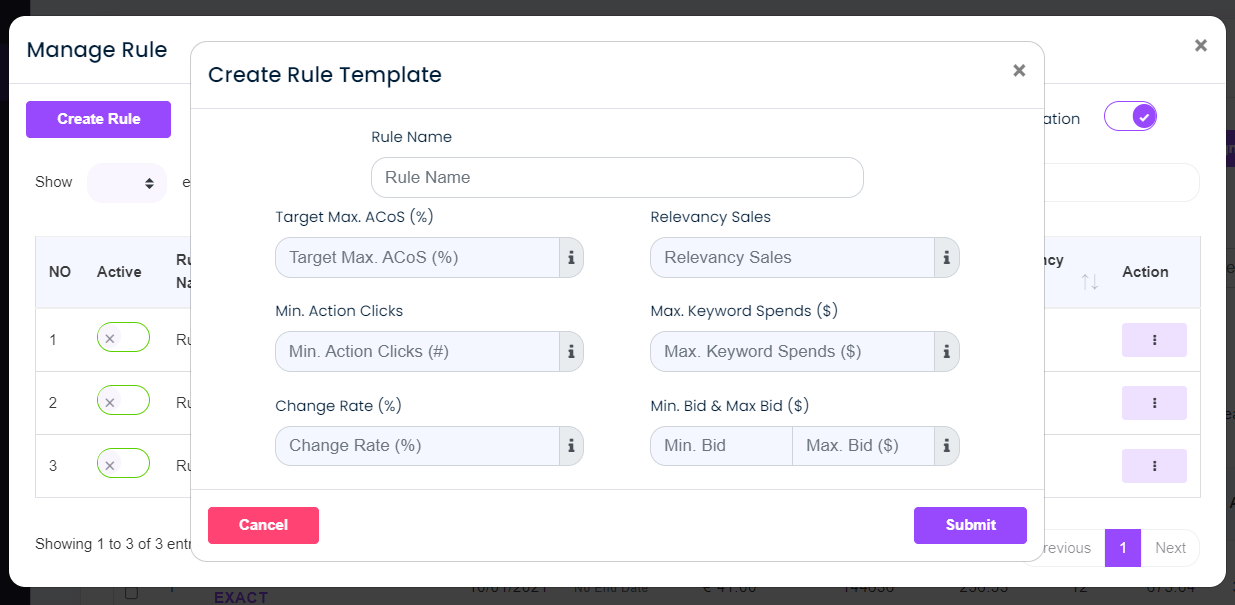
Task: Open three-dot action menu for rule 3
Action: (1154, 466)
